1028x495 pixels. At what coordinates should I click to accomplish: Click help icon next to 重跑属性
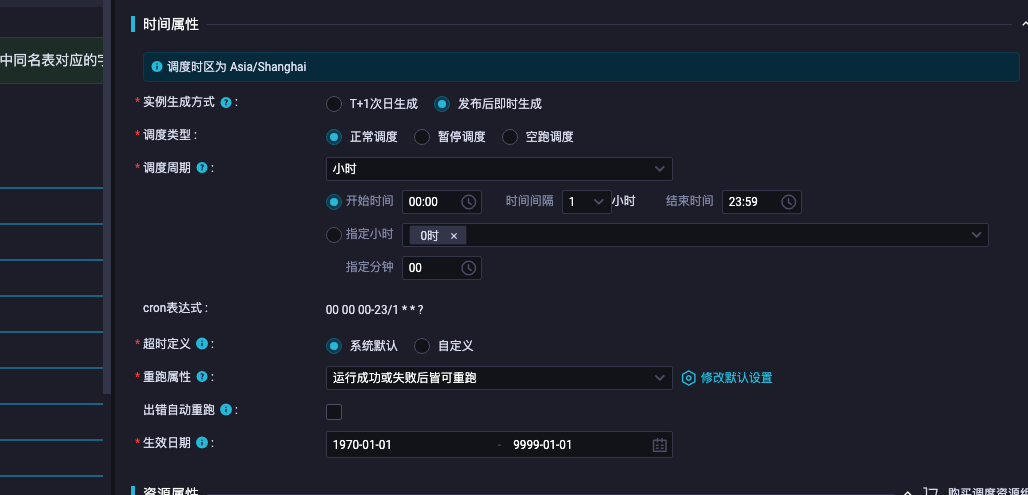point(202,377)
